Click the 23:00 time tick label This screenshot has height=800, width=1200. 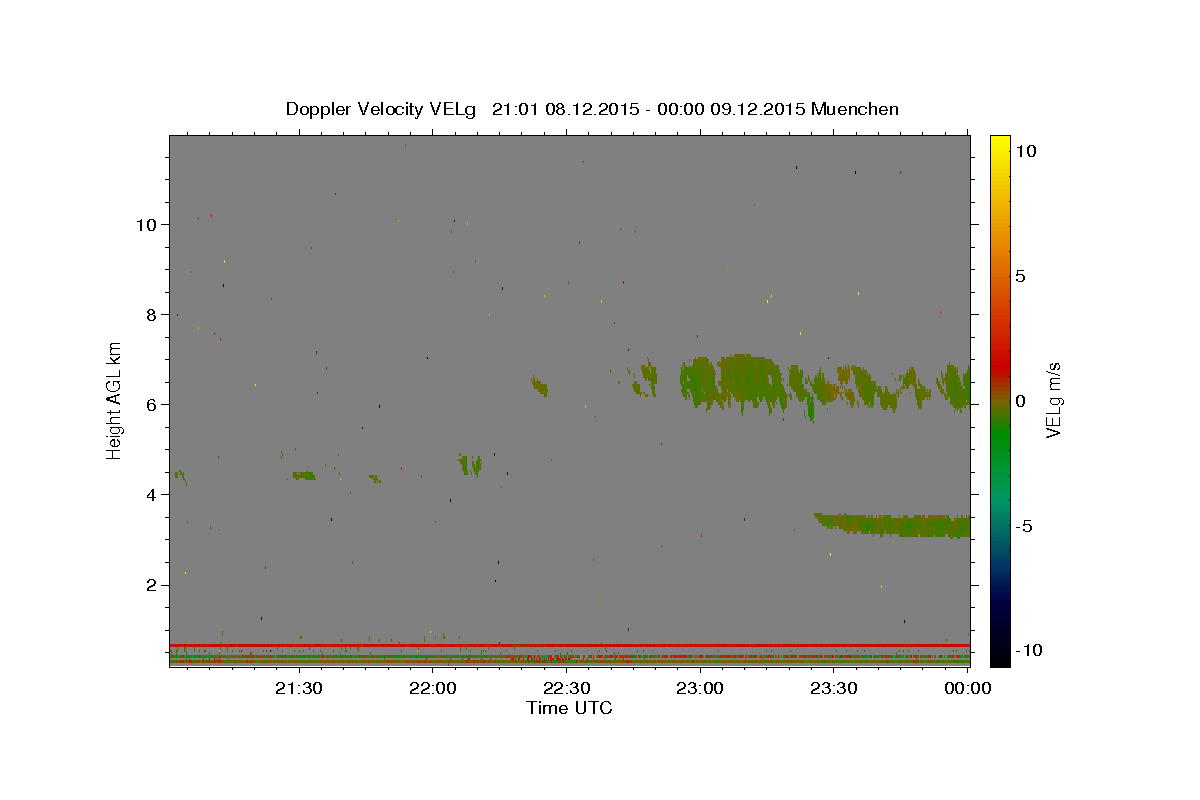(x=700, y=688)
